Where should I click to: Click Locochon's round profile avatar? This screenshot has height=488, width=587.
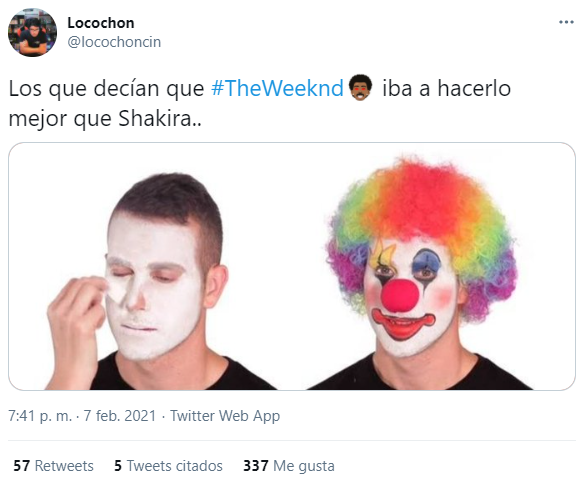(33, 33)
